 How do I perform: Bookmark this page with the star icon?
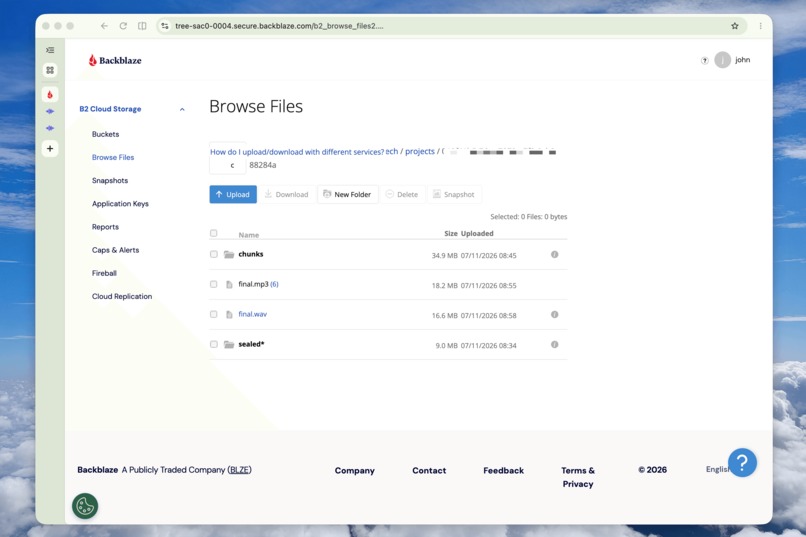(735, 26)
